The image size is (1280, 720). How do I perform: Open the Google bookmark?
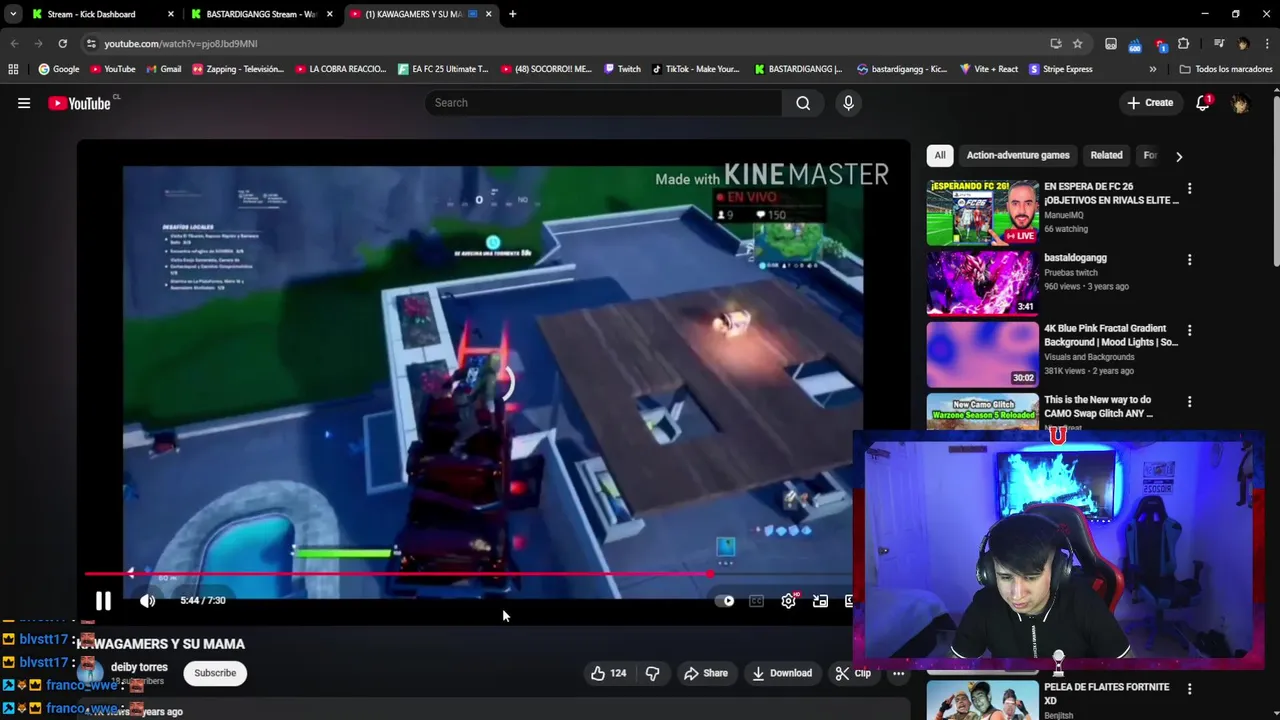[59, 69]
